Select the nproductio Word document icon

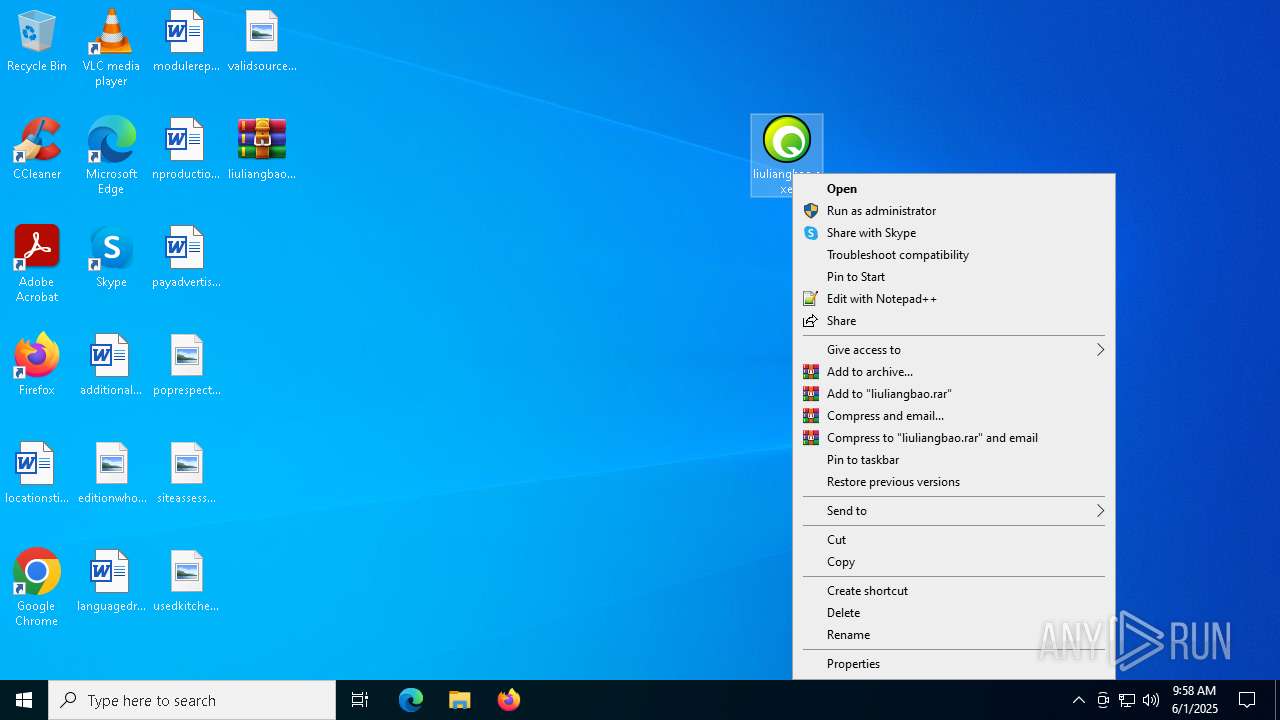tap(186, 150)
